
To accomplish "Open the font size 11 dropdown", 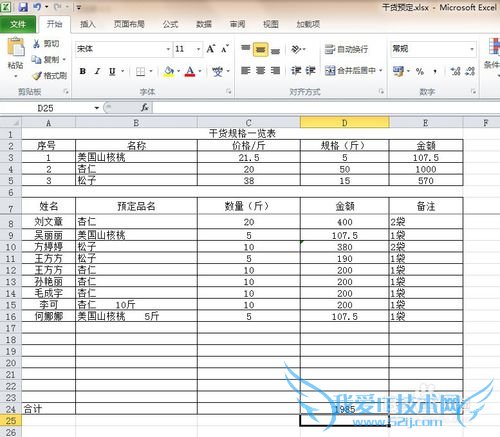I will (198, 49).
